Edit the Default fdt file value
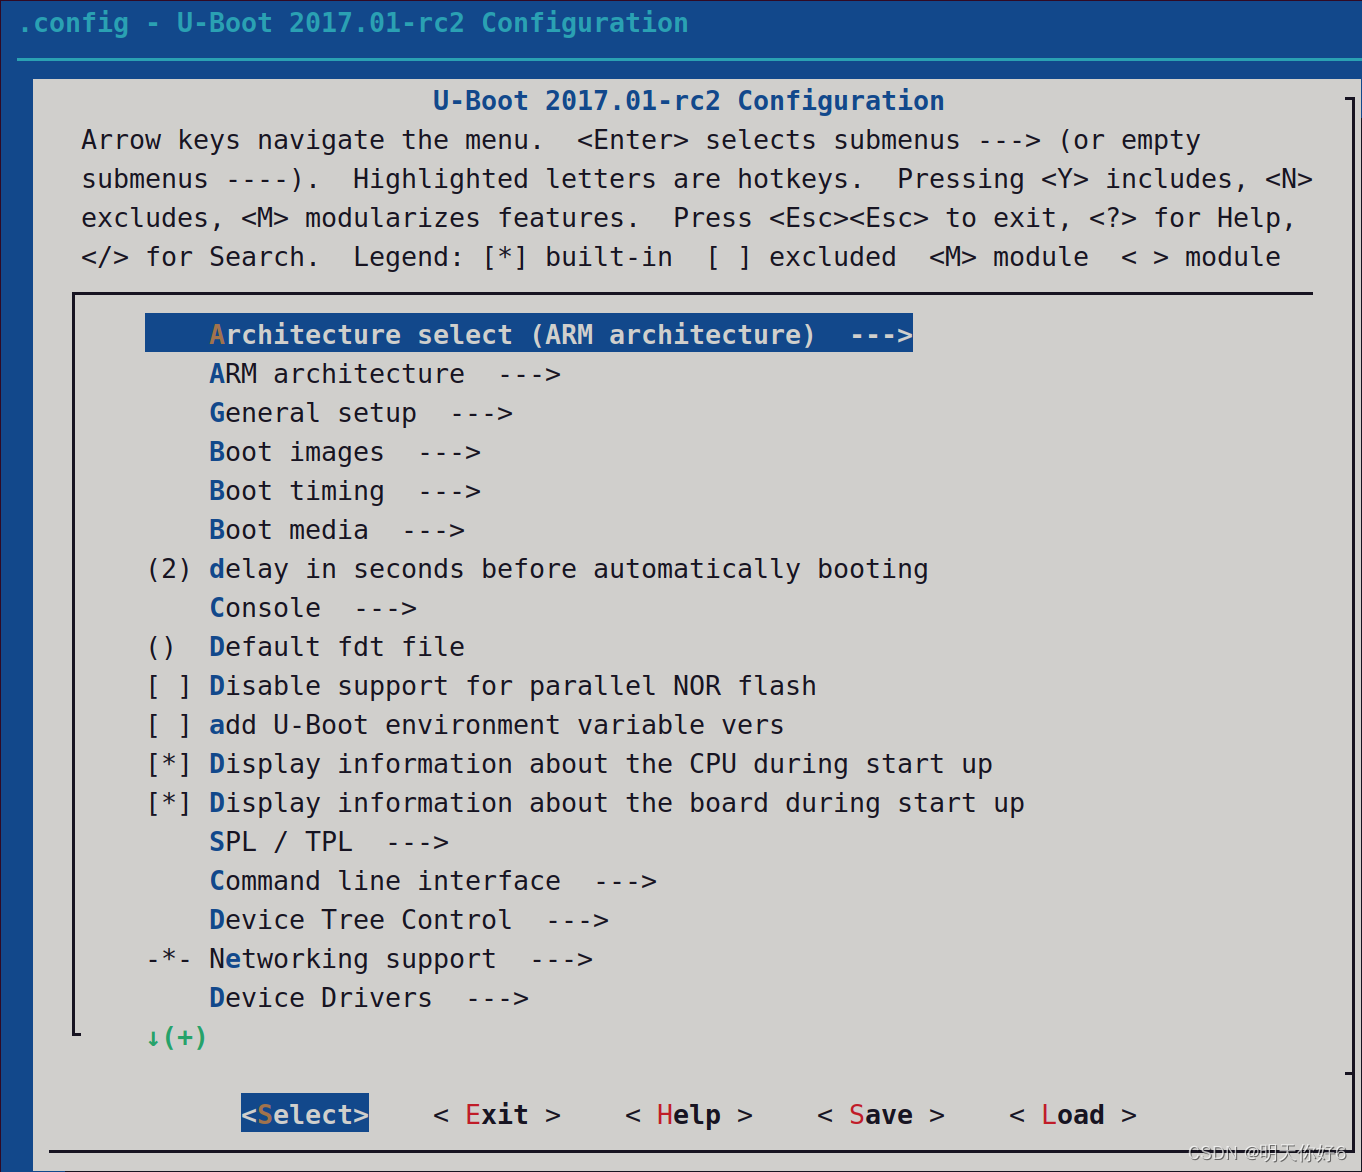This screenshot has width=1362, height=1172. [306, 647]
